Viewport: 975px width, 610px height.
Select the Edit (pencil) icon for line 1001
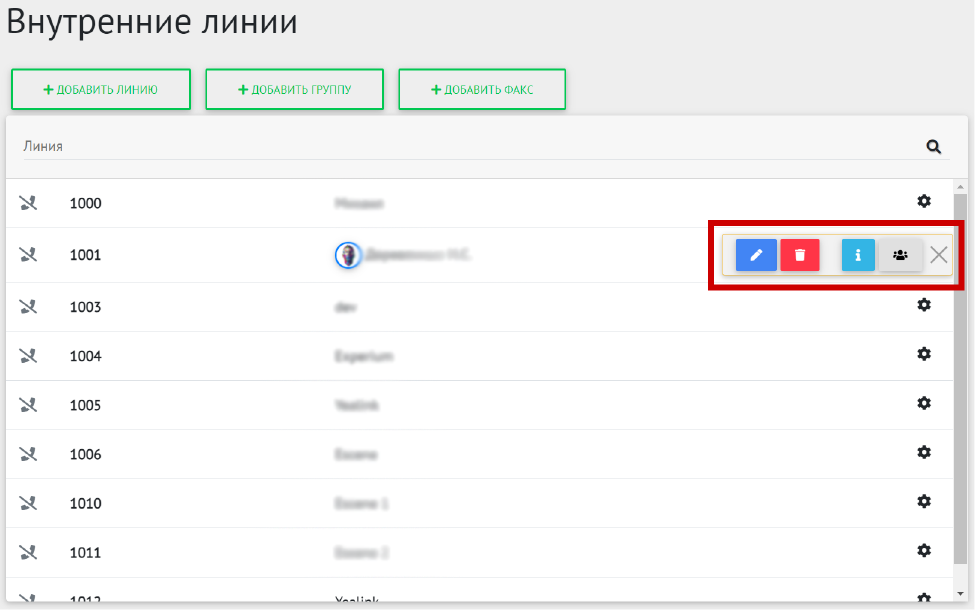756,255
